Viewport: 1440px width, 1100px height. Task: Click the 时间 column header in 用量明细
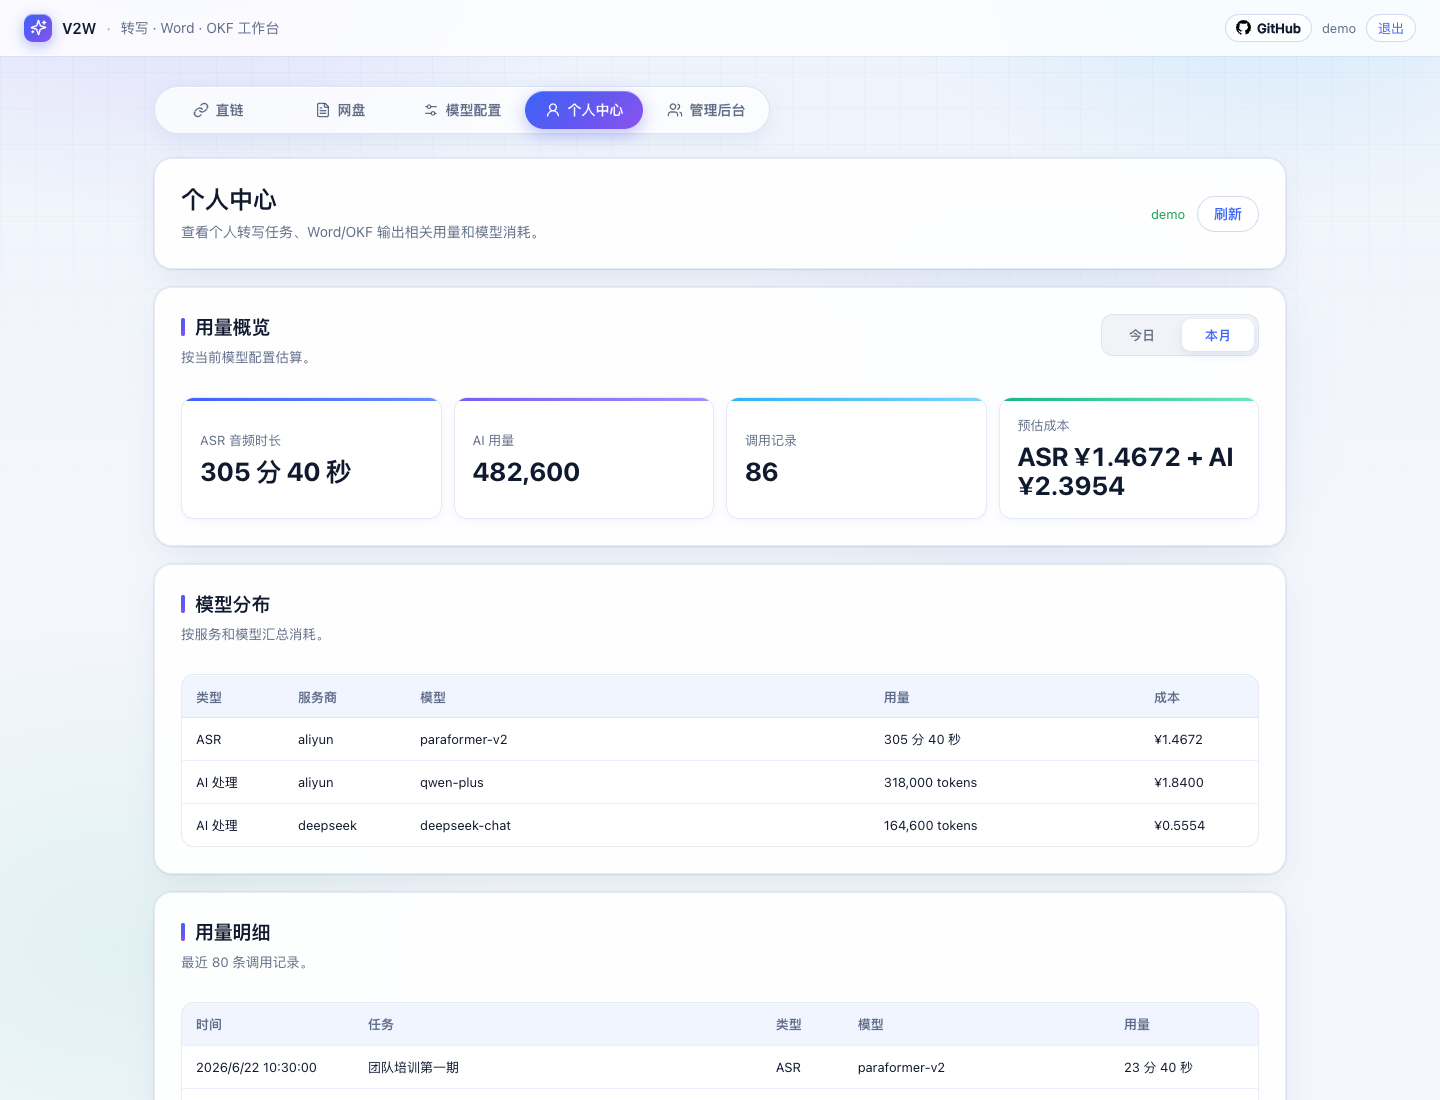(209, 1024)
